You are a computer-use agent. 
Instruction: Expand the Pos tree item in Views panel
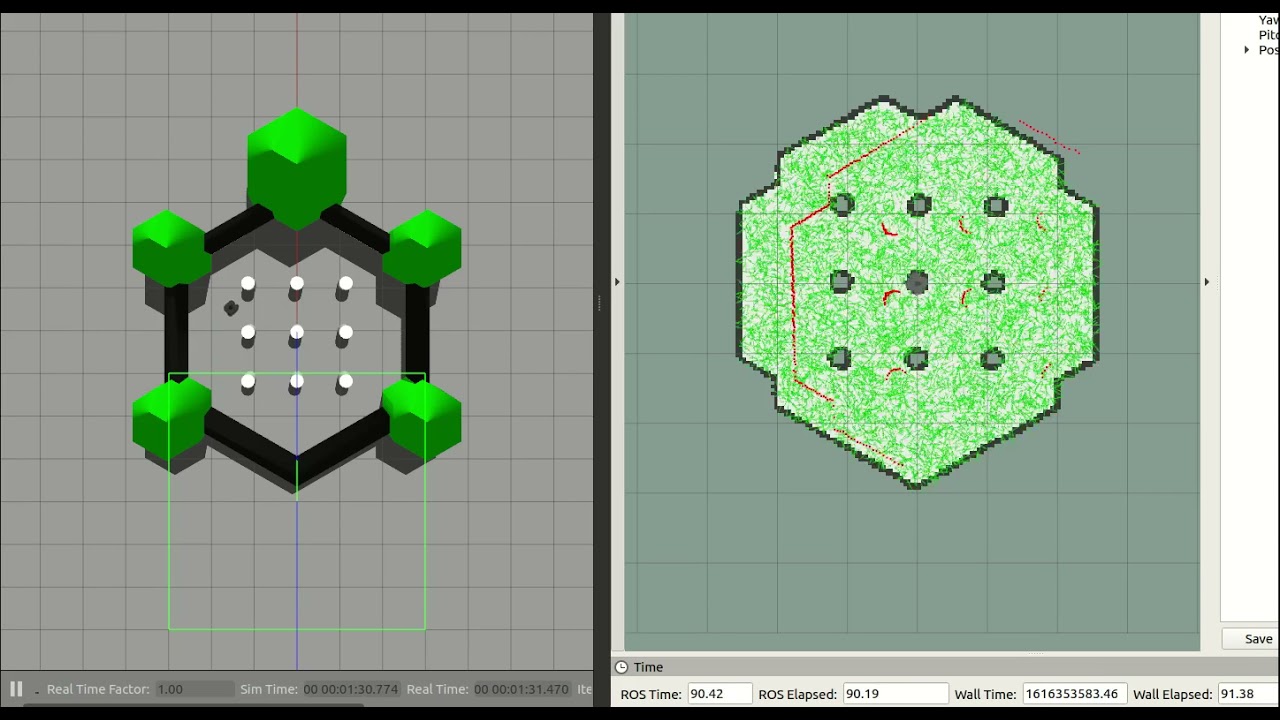coord(1247,50)
